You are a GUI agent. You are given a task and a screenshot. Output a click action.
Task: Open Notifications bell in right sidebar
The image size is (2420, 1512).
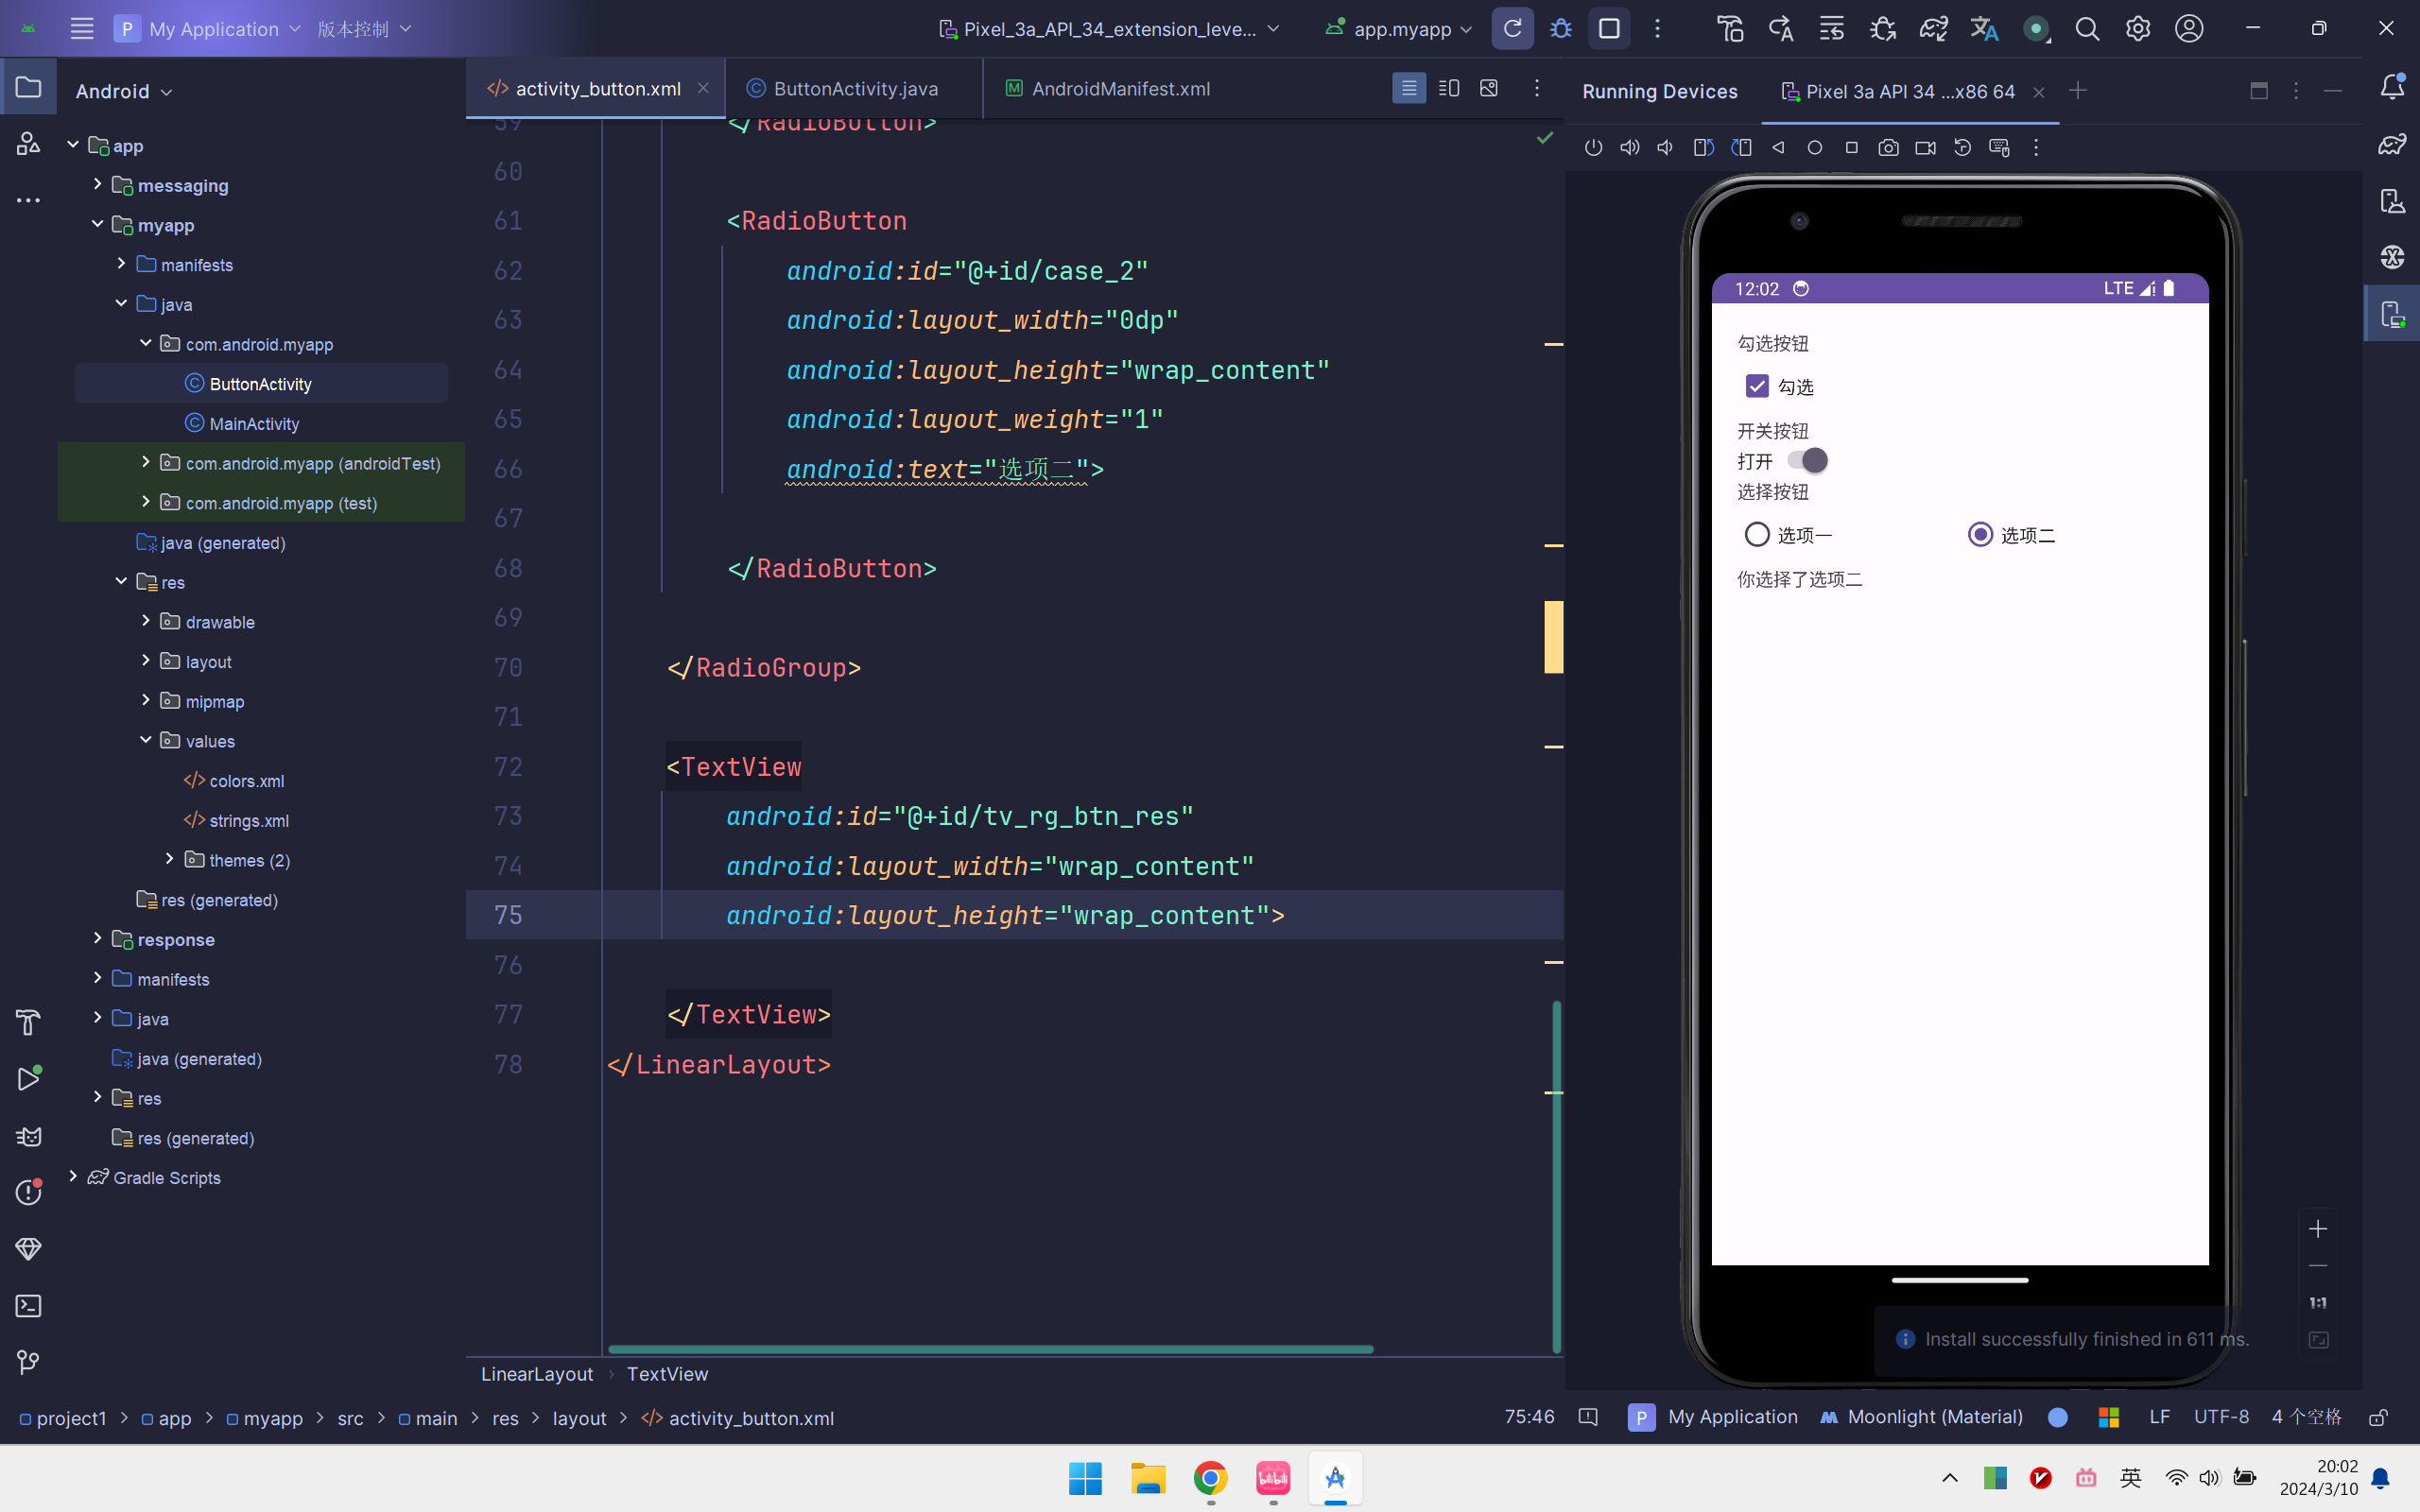click(2392, 88)
